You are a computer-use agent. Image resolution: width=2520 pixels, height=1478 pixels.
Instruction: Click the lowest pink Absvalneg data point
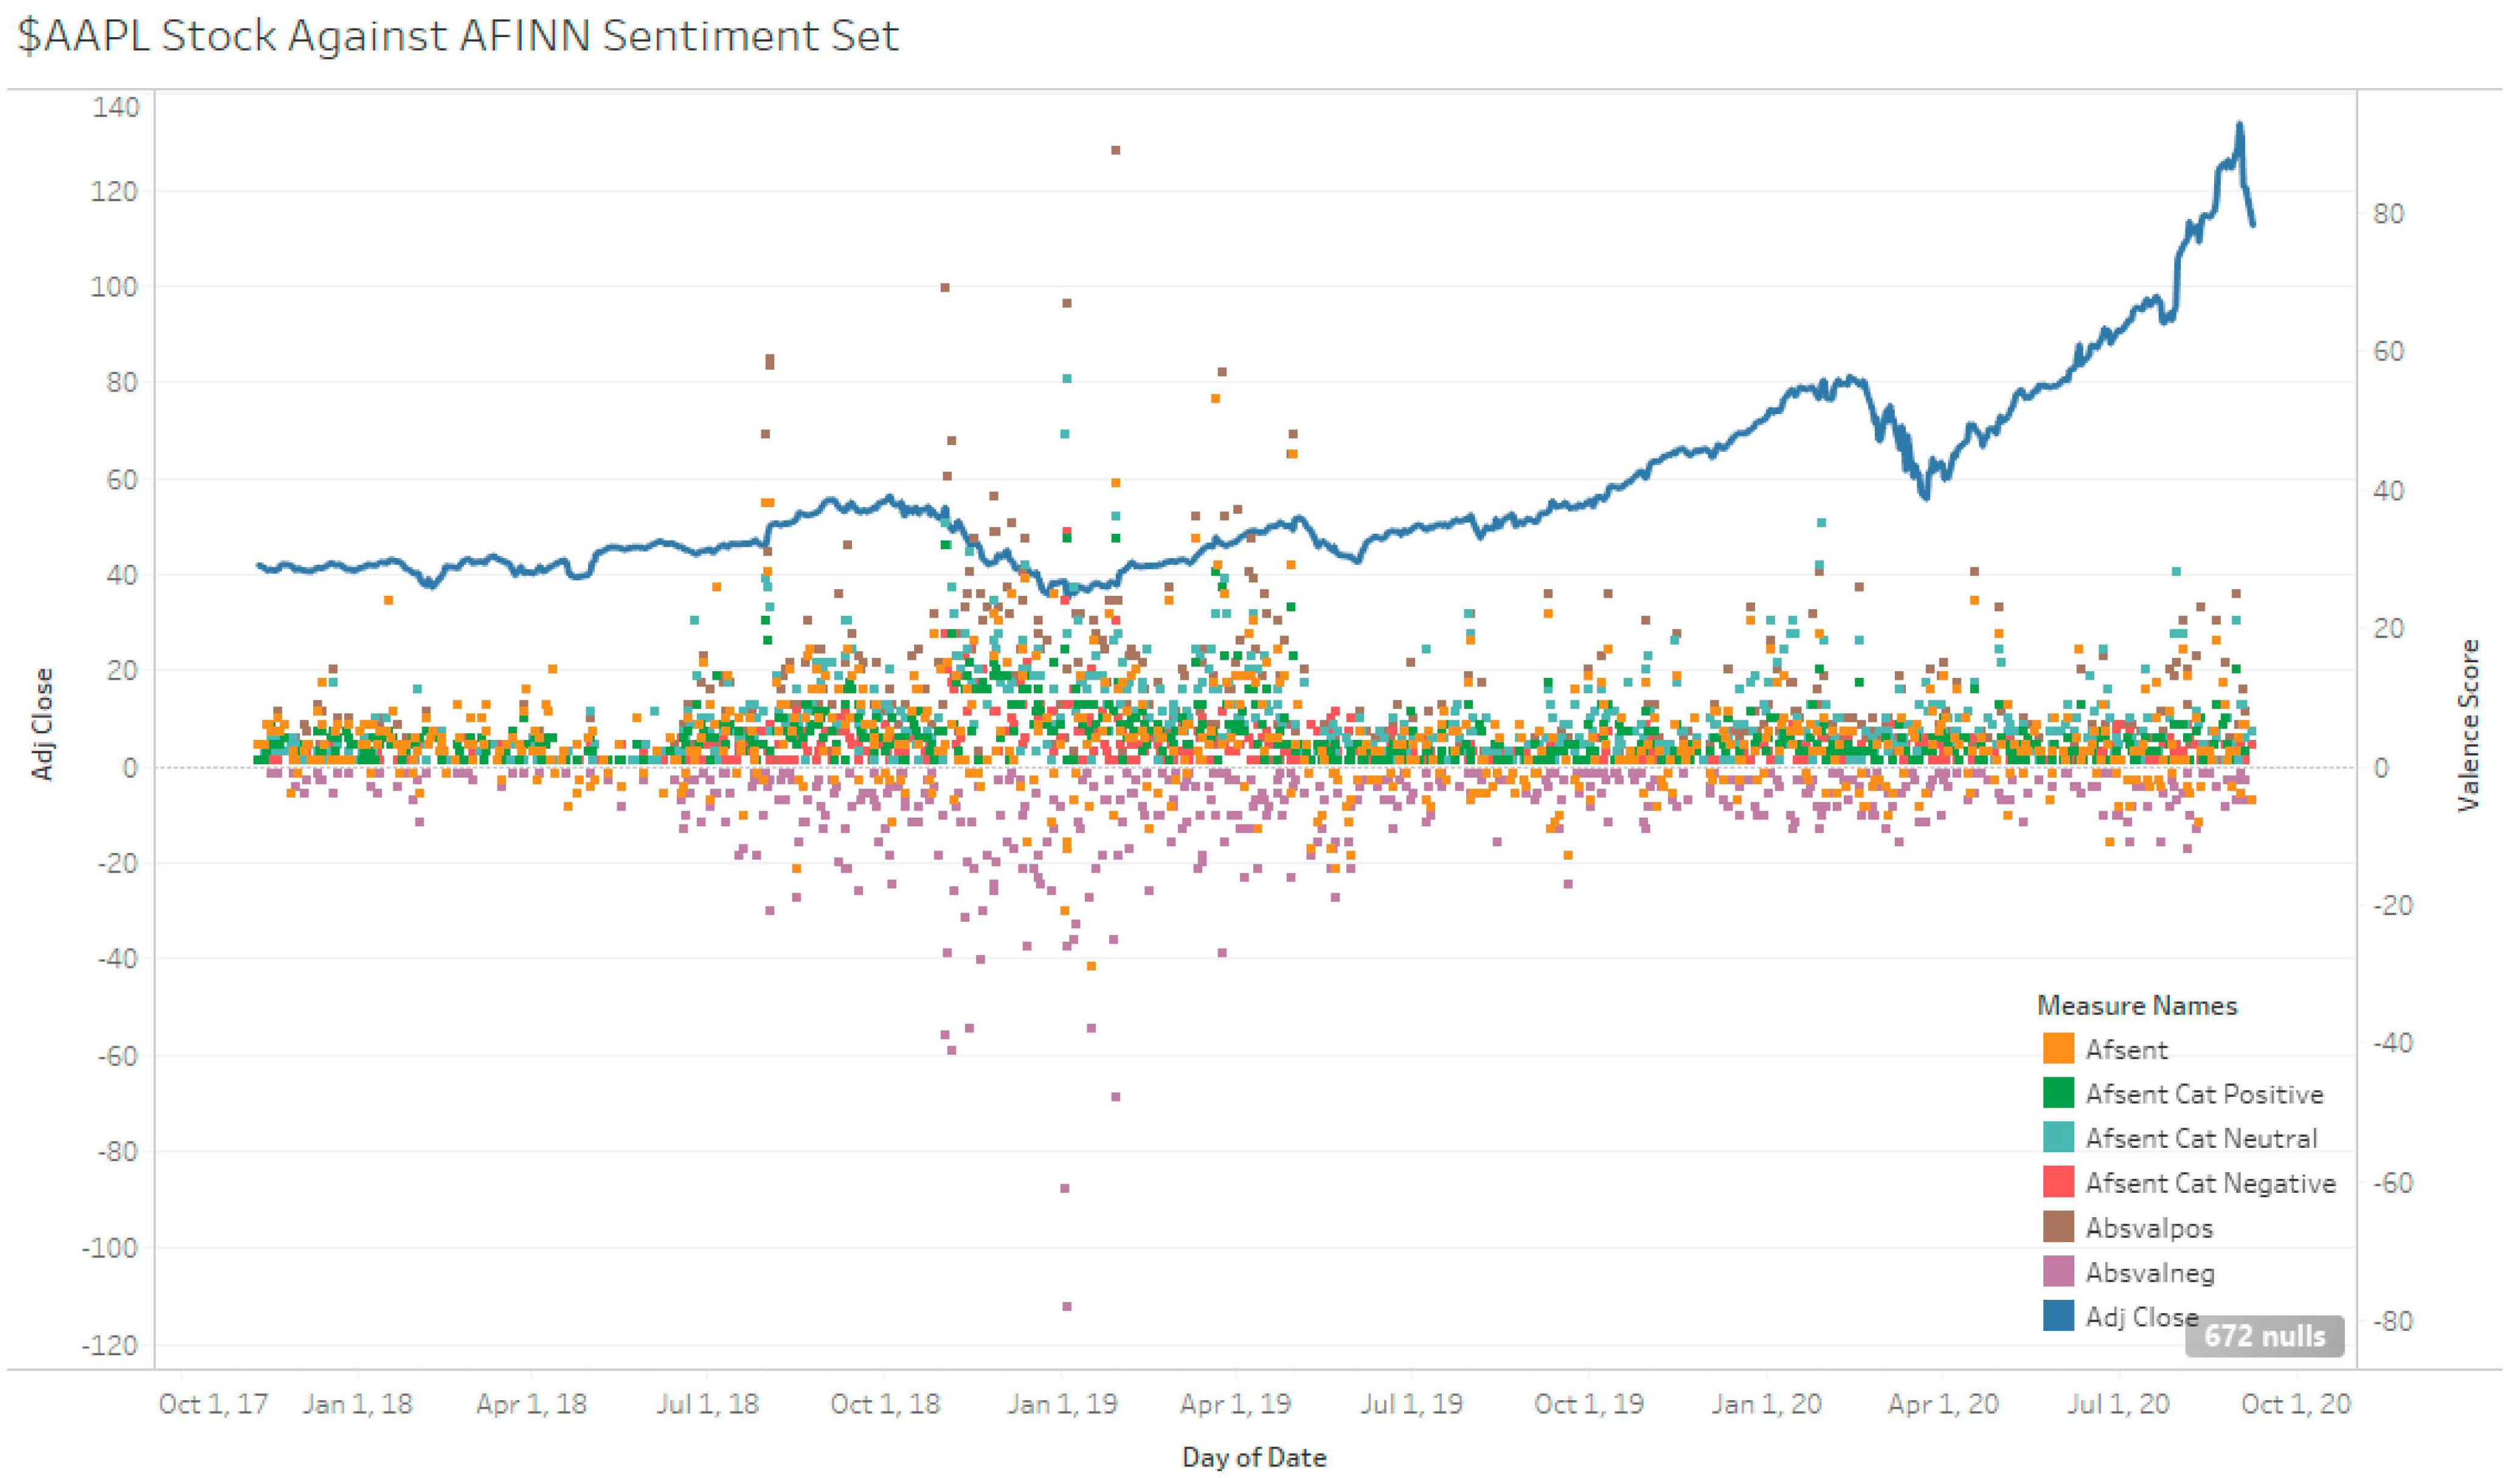[x=1066, y=1306]
